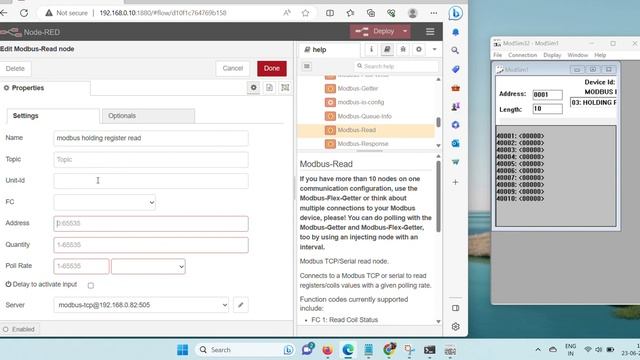
Task: Open Connection menu in ModSim32
Action: pyautogui.click(x=522, y=55)
